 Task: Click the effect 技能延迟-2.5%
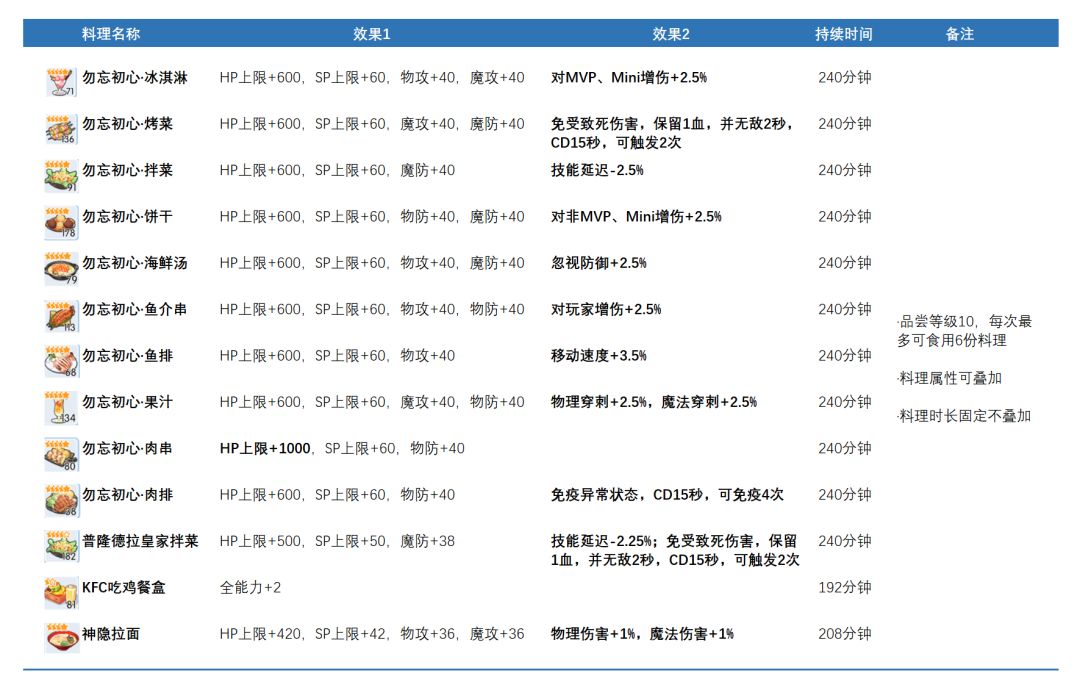pyautogui.click(x=597, y=170)
